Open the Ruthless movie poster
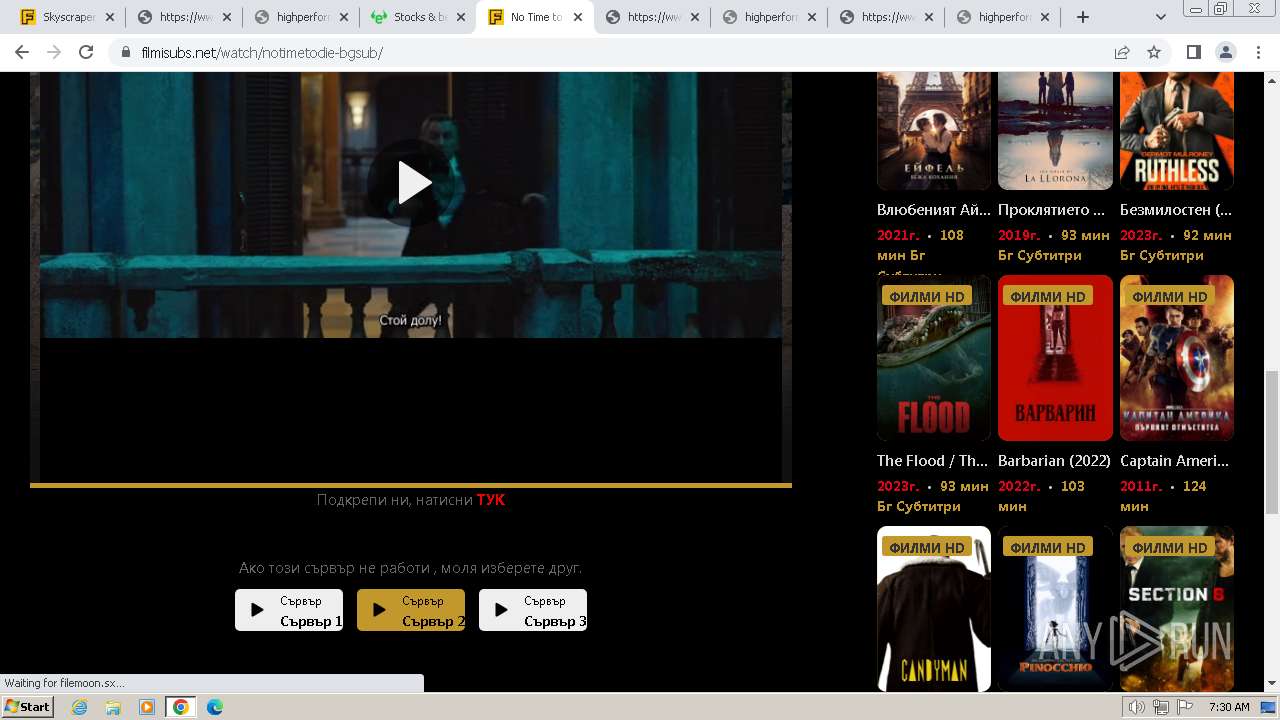 click(1177, 131)
